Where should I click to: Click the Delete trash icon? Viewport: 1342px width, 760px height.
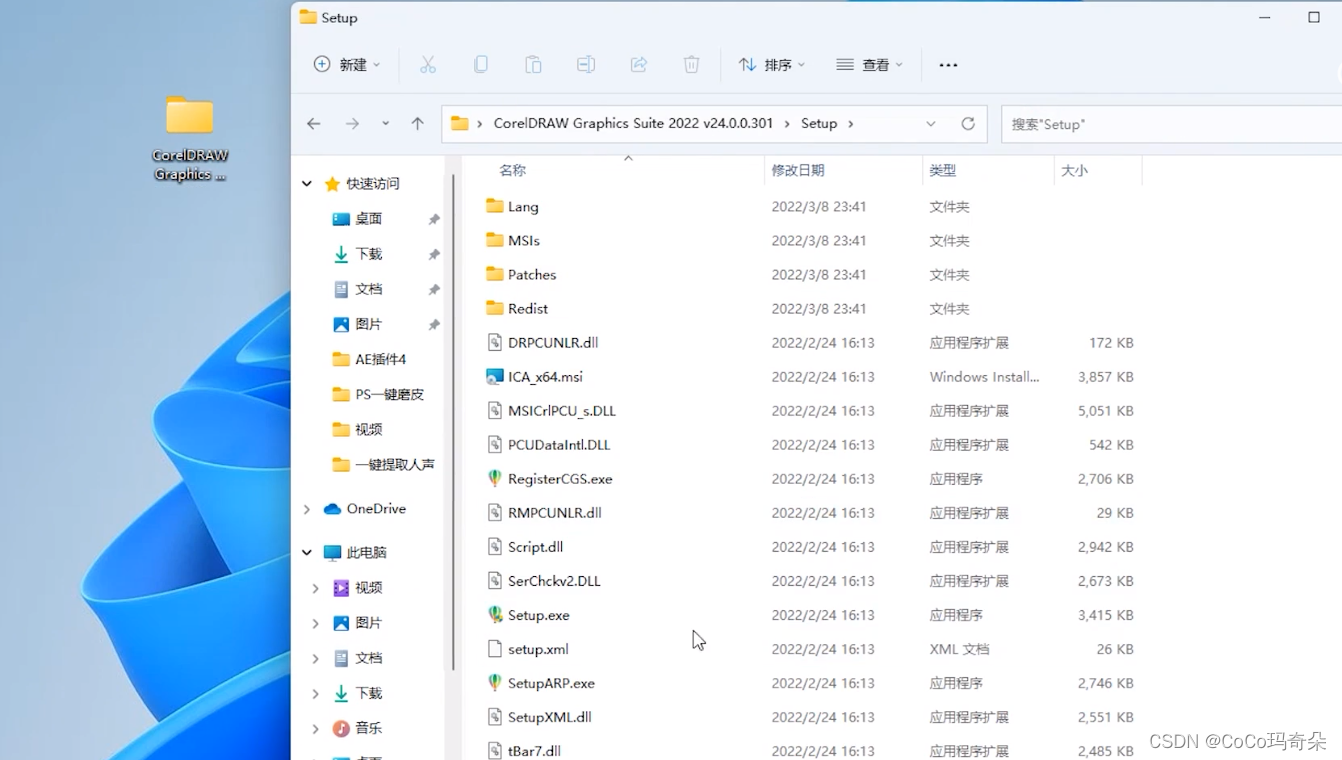pyautogui.click(x=691, y=65)
